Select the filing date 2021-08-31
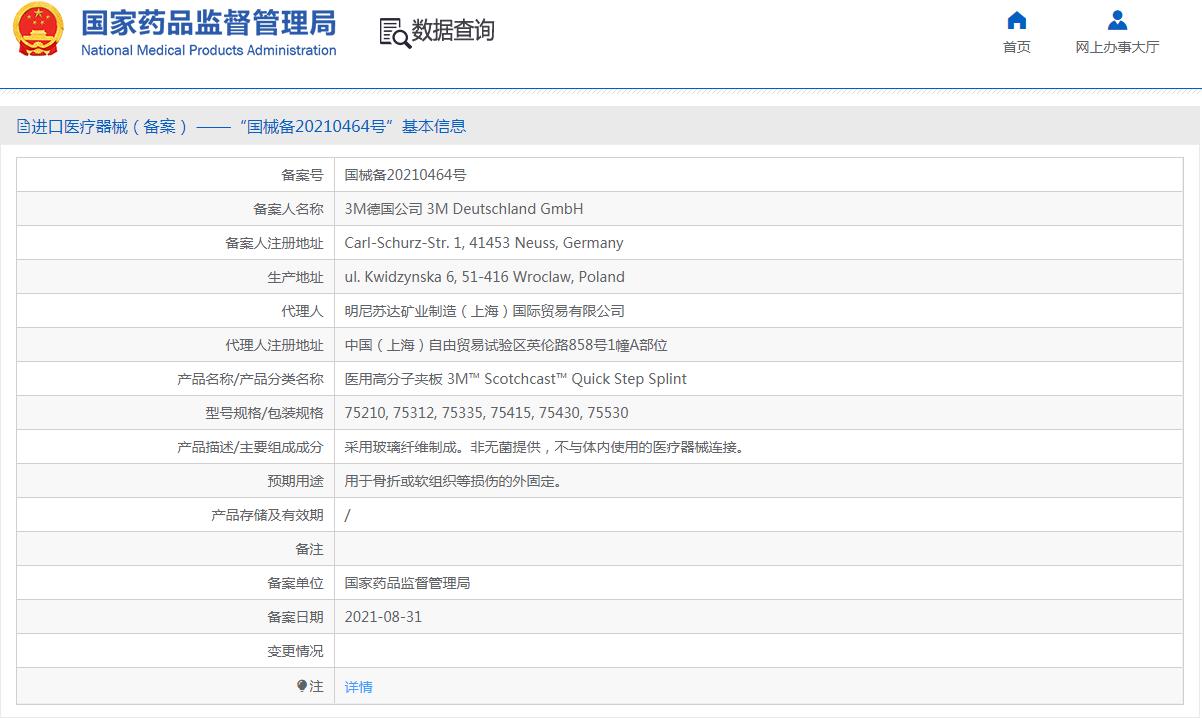The image size is (1202, 719). pos(384,617)
